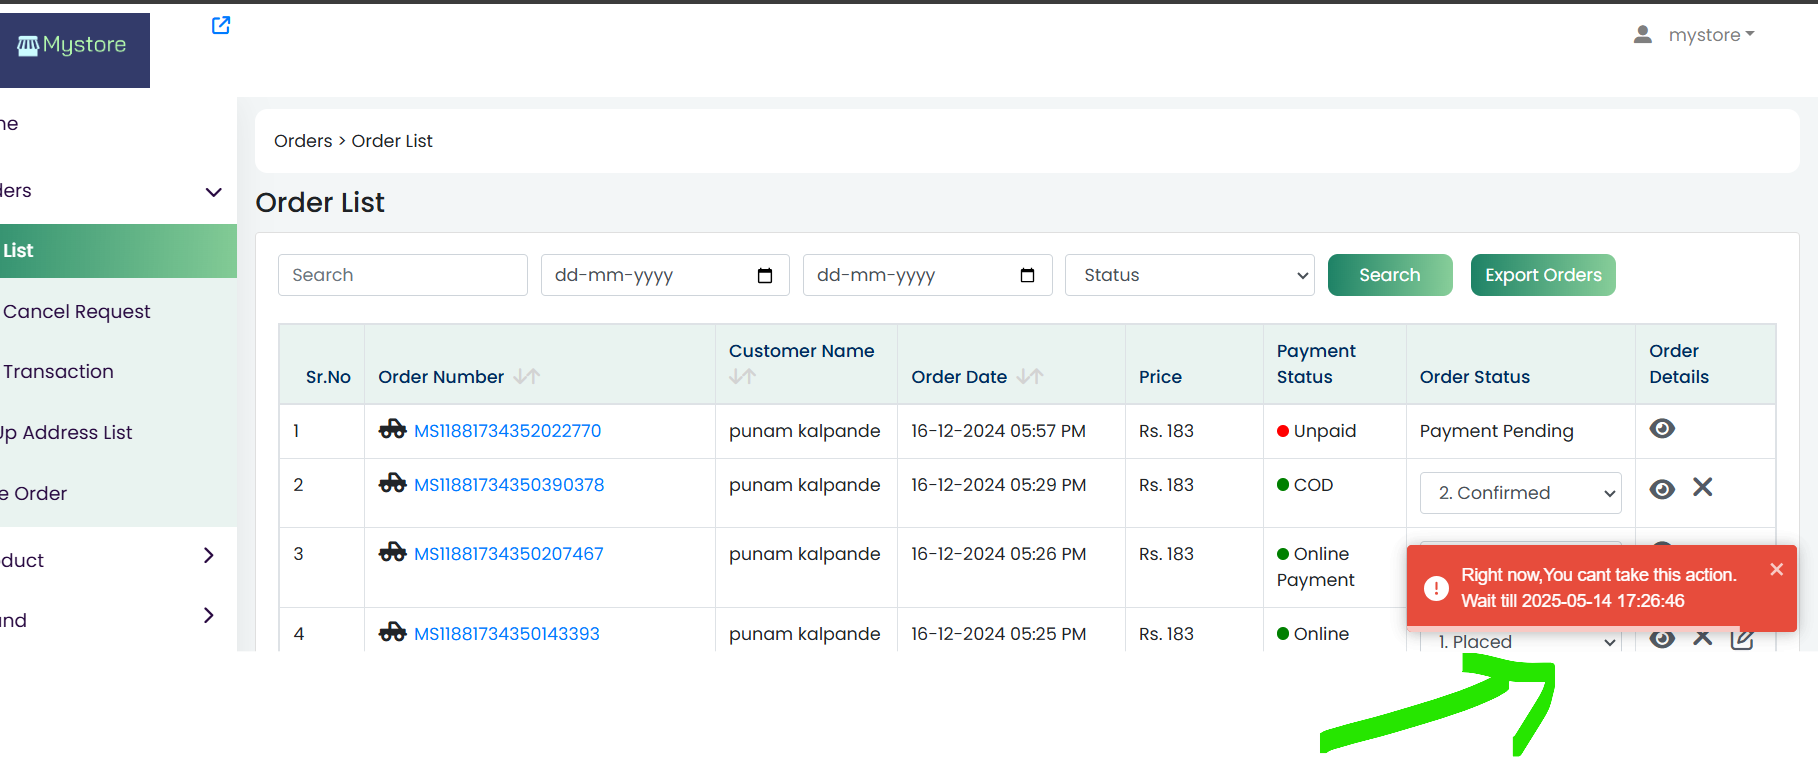This screenshot has width=1818, height=758.
Task: Click the Orders breadcrumb
Action: tap(303, 141)
